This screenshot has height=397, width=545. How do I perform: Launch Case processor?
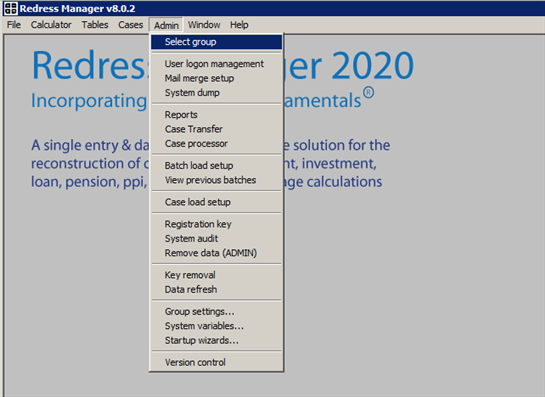pos(217,144)
